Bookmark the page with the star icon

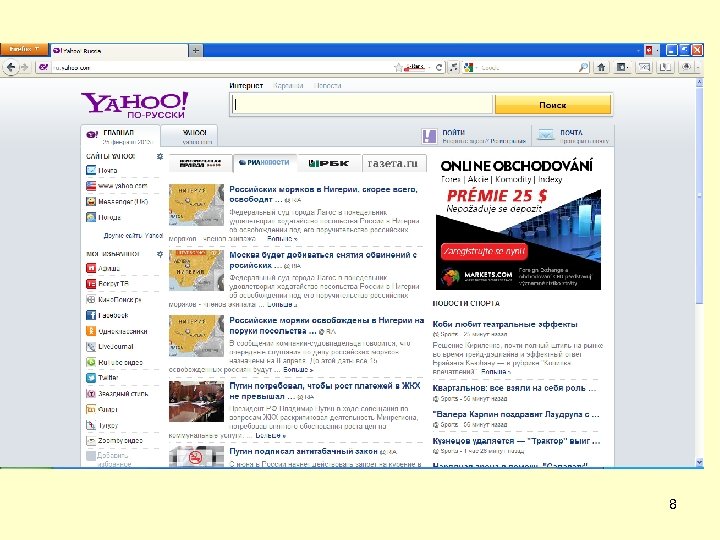click(x=398, y=68)
